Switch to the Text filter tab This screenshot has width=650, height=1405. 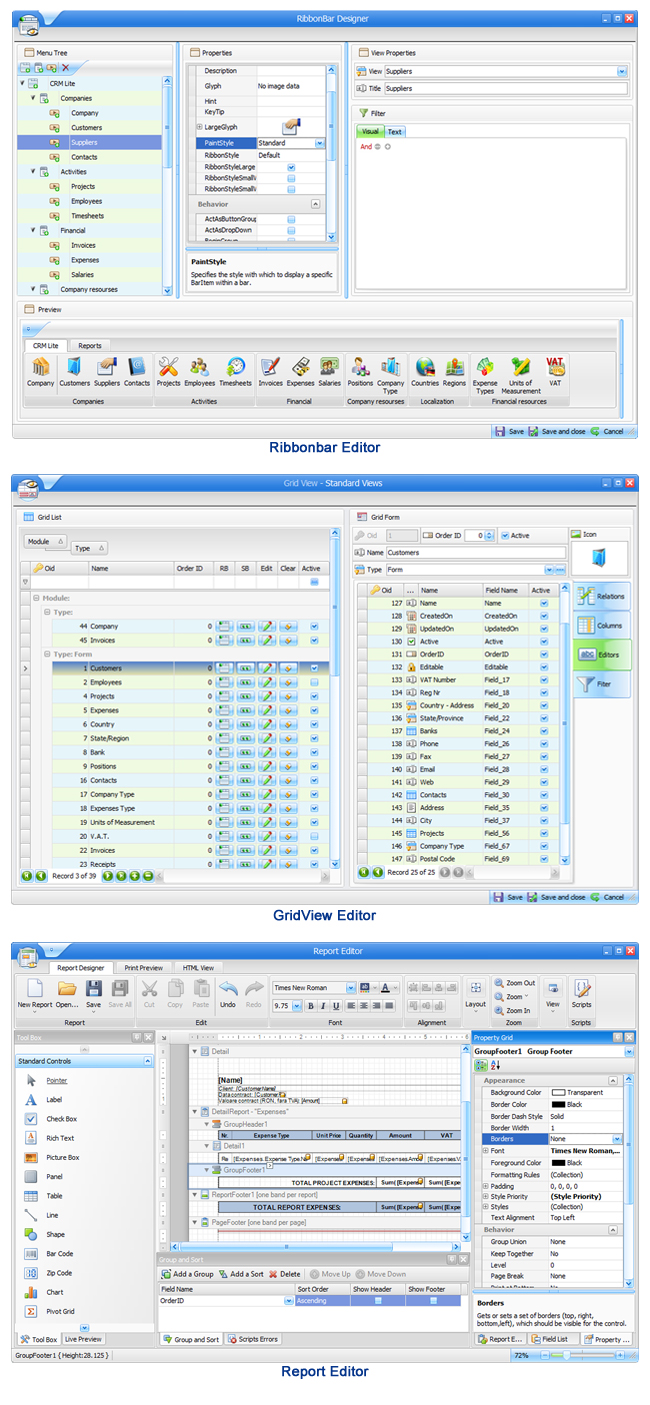tap(395, 131)
